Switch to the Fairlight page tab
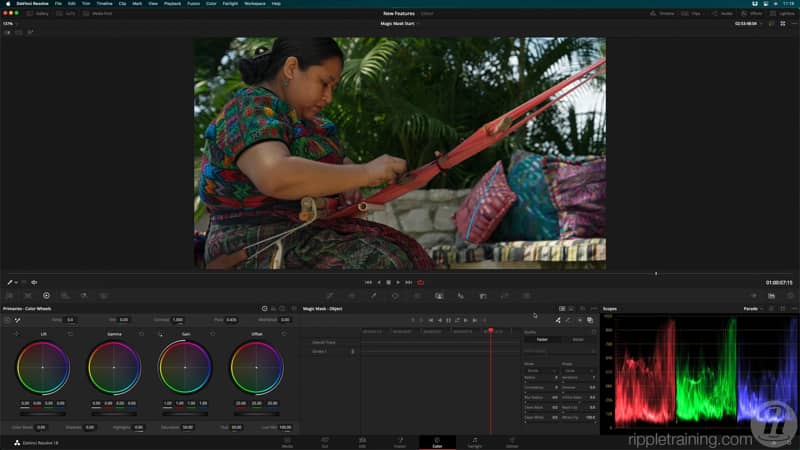800x450 pixels. [x=474, y=441]
